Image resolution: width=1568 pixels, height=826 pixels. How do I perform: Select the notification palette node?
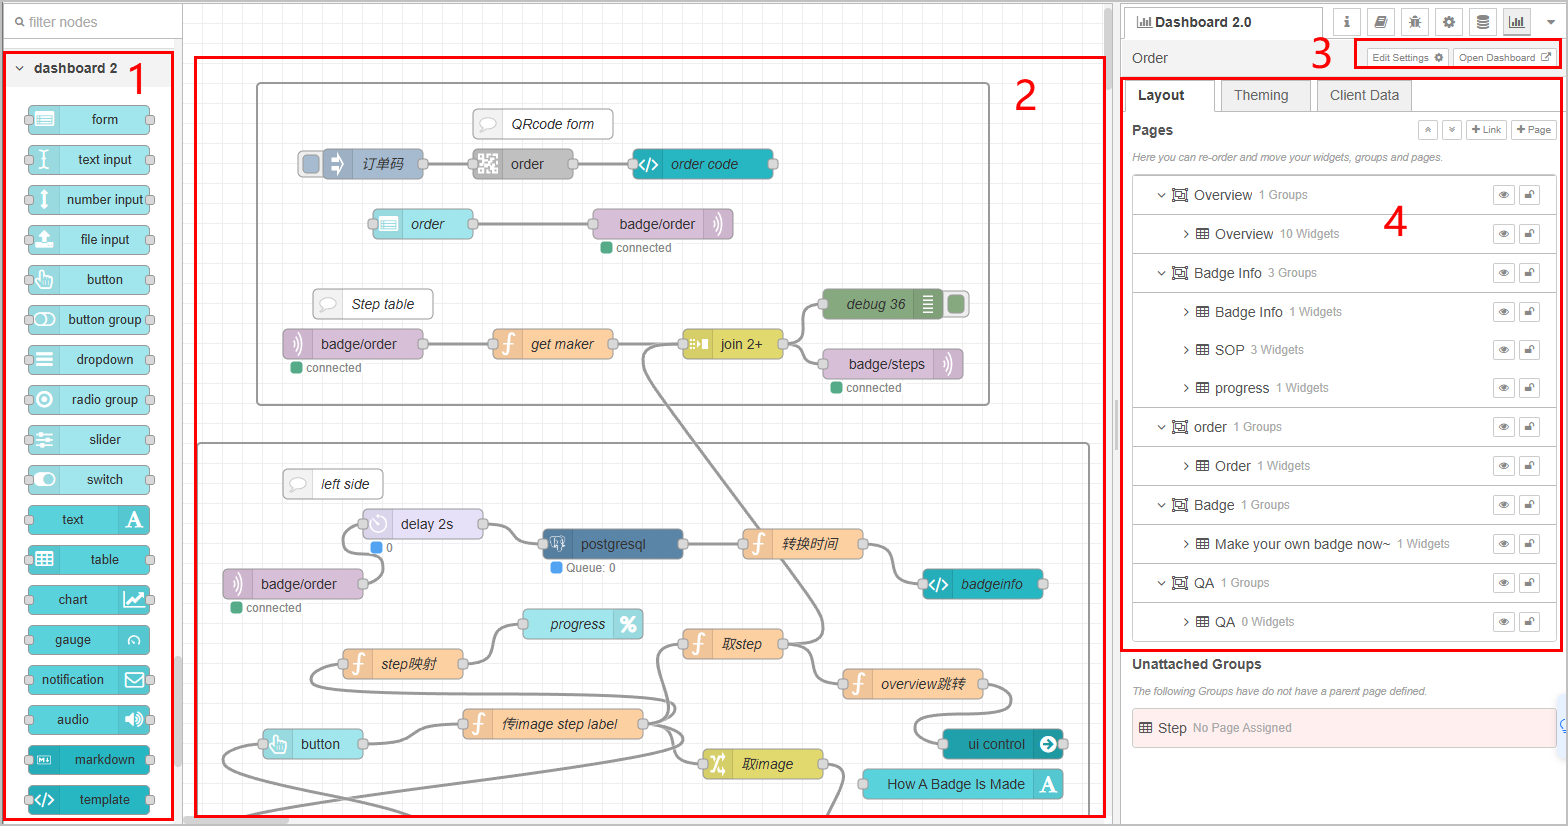(89, 680)
